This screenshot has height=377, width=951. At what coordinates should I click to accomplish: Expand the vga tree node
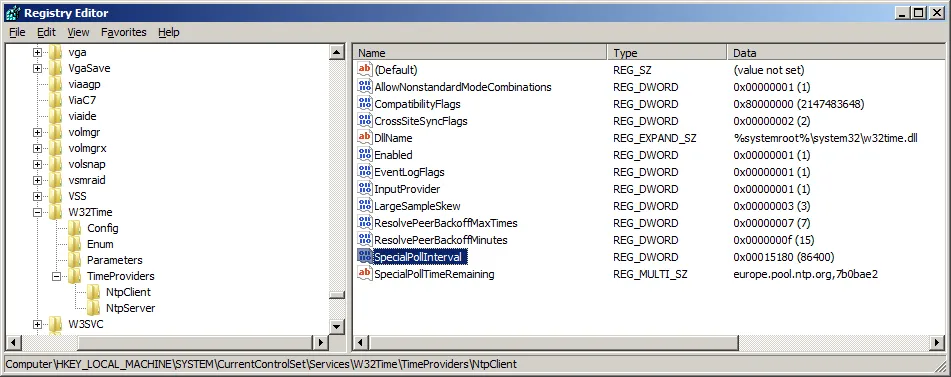[x=38, y=53]
